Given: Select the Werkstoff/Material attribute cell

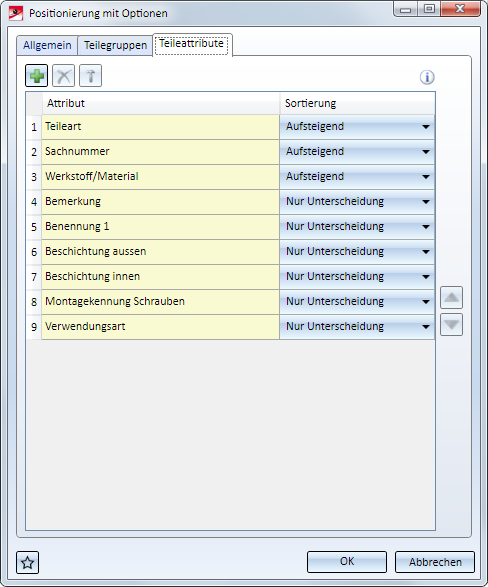Looking at the screenshot, I should pyautogui.click(x=161, y=177).
